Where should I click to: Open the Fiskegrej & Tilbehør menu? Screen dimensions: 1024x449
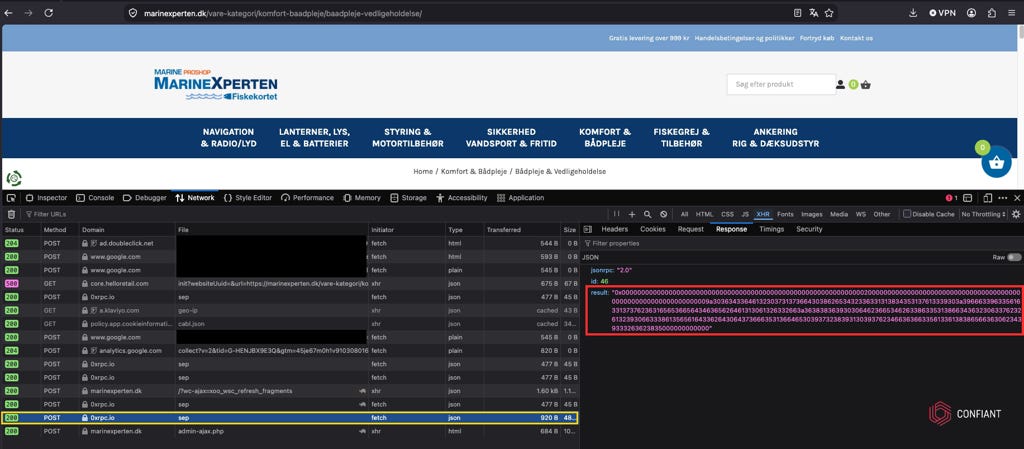coord(681,138)
